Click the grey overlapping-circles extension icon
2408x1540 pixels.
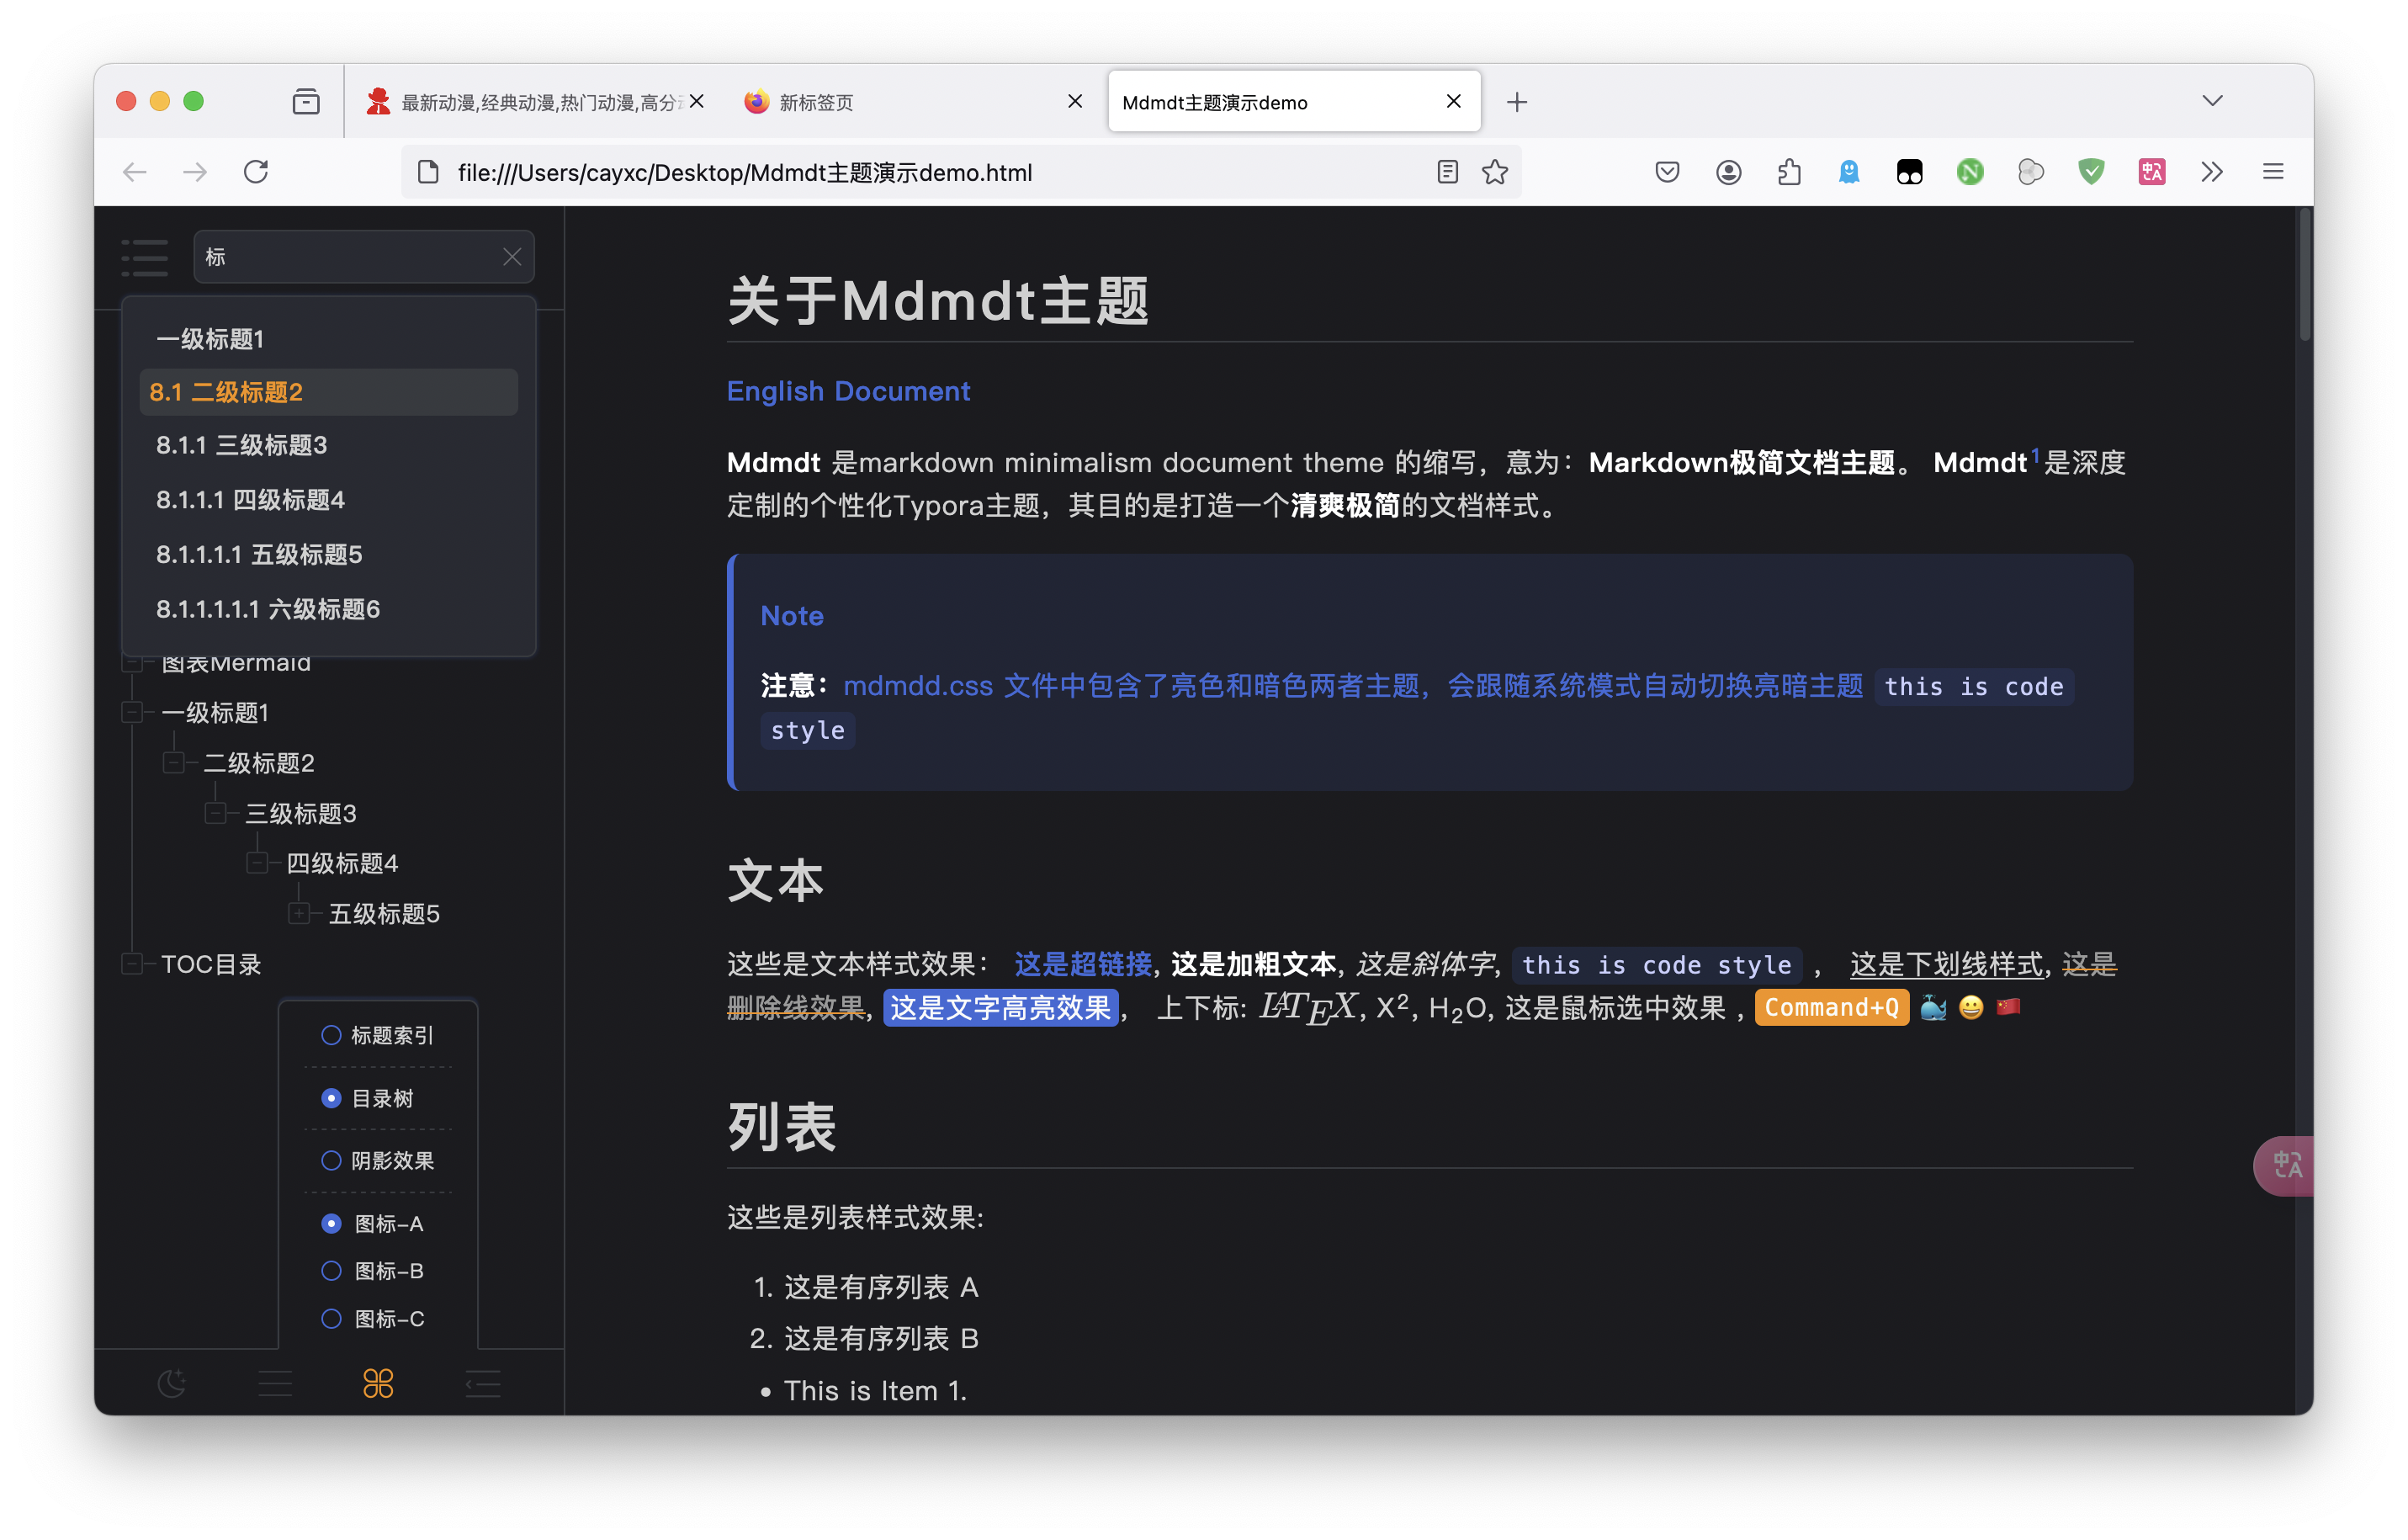pyautogui.click(x=2031, y=172)
